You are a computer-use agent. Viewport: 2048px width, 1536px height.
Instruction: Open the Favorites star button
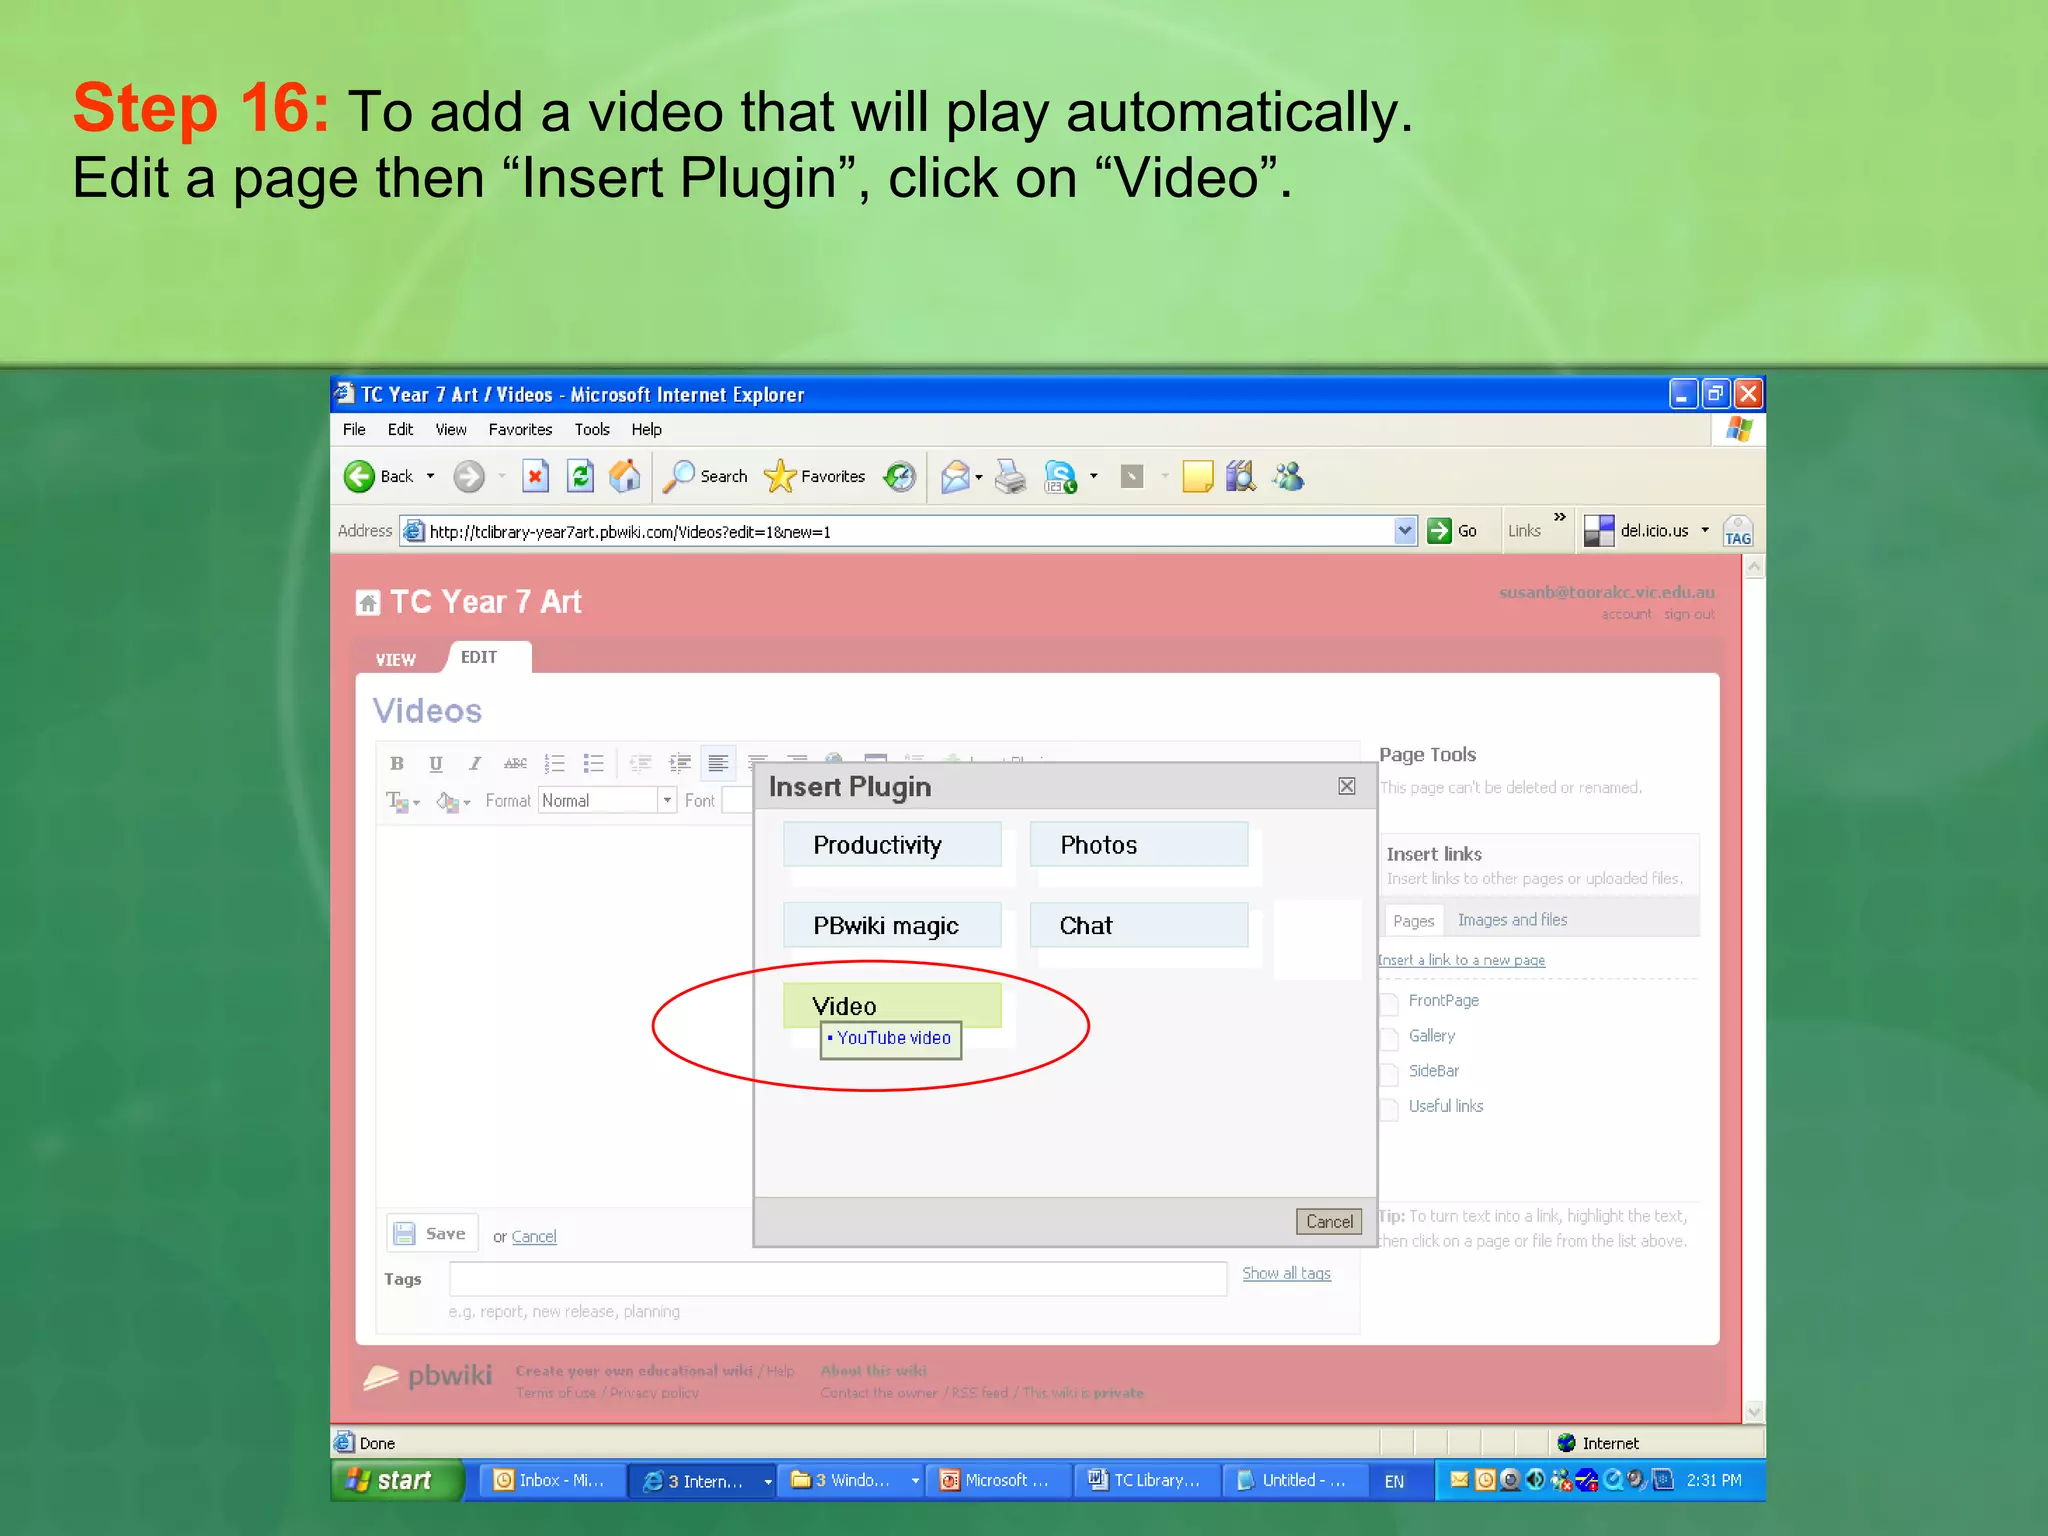[x=814, y=477]
